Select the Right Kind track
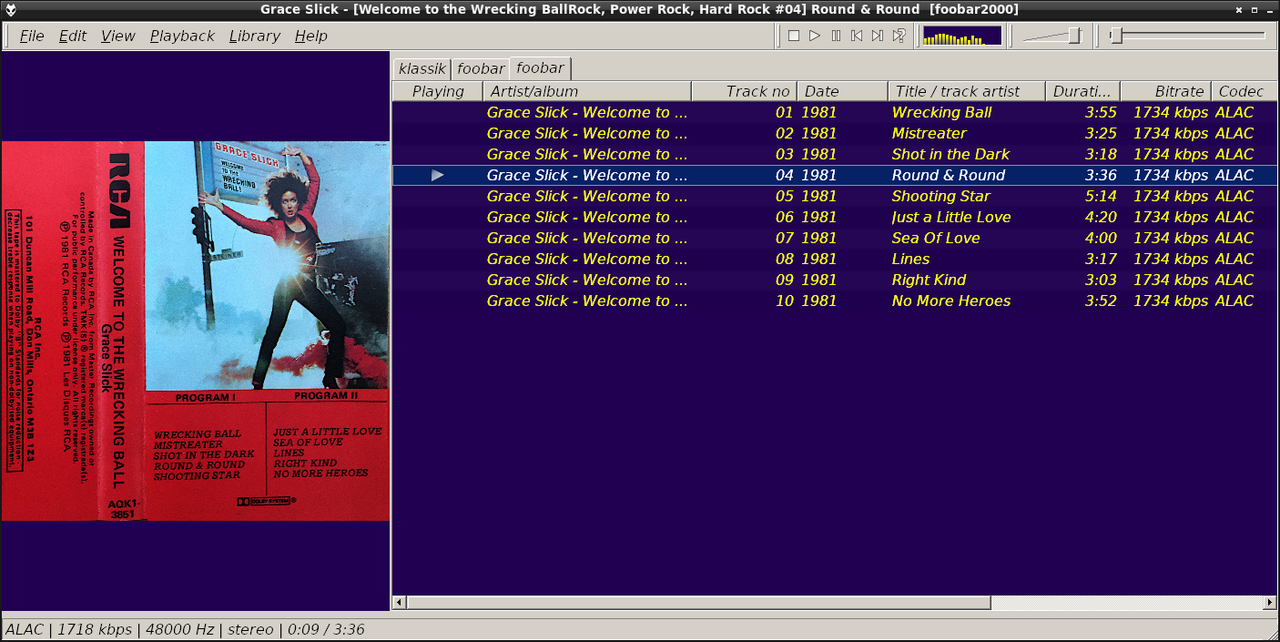This screenshot has height=642, width=1280. 834,280
